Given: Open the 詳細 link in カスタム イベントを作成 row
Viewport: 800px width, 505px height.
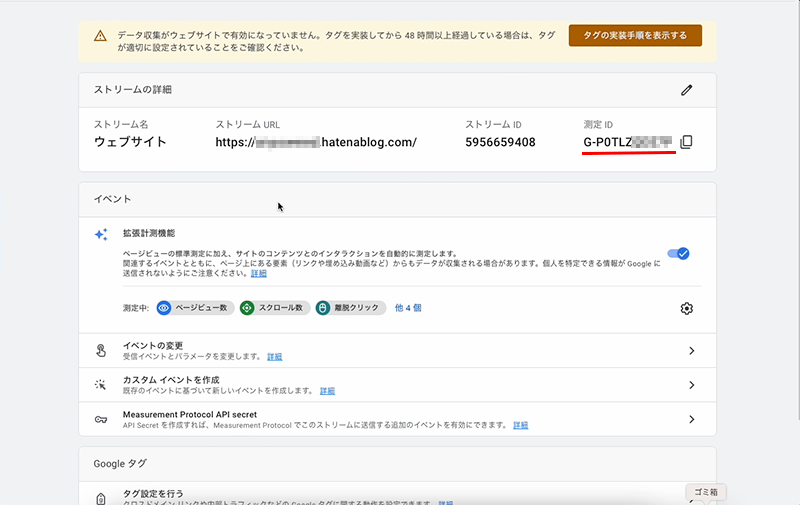Looking at the screenshot, I should point(327,391).
